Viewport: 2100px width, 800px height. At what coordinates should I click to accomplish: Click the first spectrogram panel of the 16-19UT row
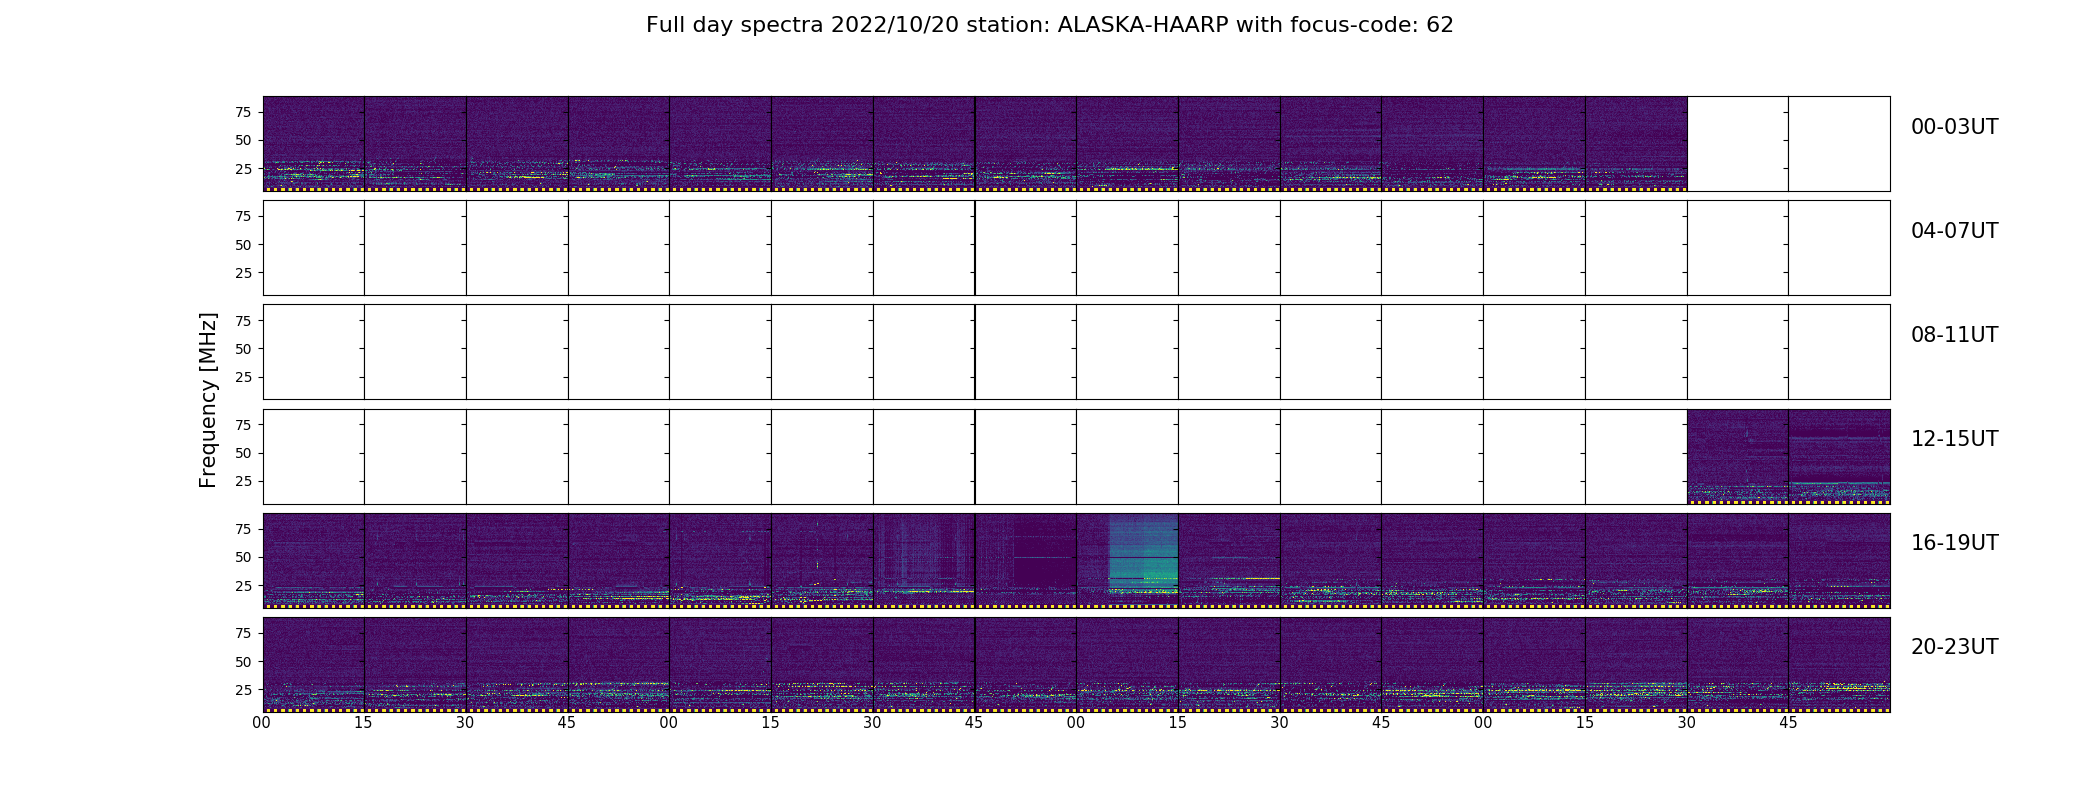[313, 560]
